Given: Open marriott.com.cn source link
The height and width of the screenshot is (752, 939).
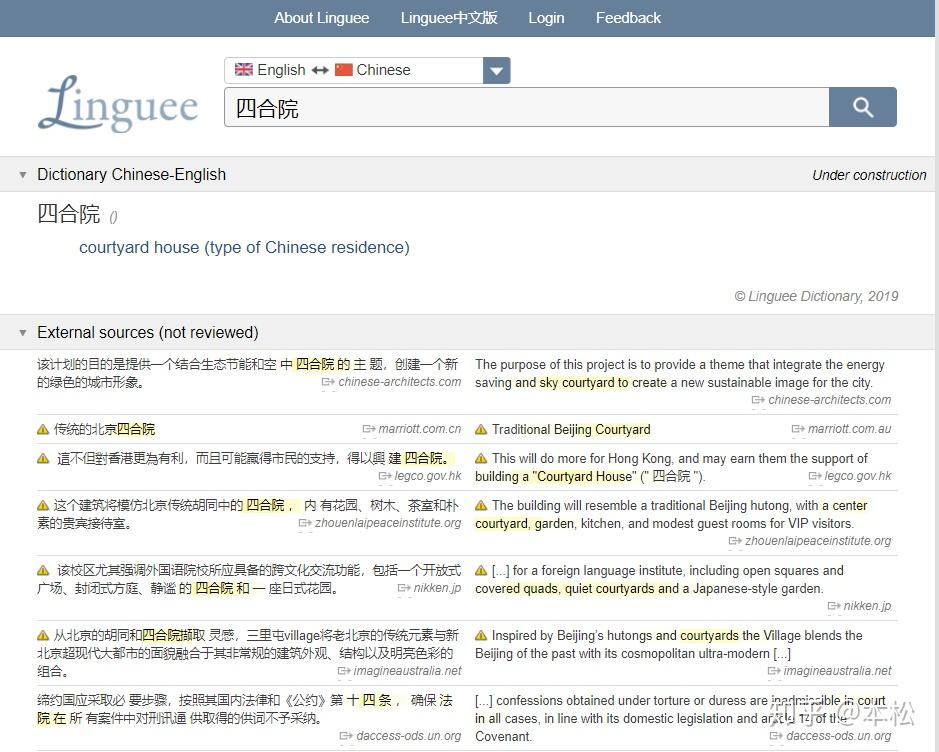Looking at the screenshot, I should [419, 429].
